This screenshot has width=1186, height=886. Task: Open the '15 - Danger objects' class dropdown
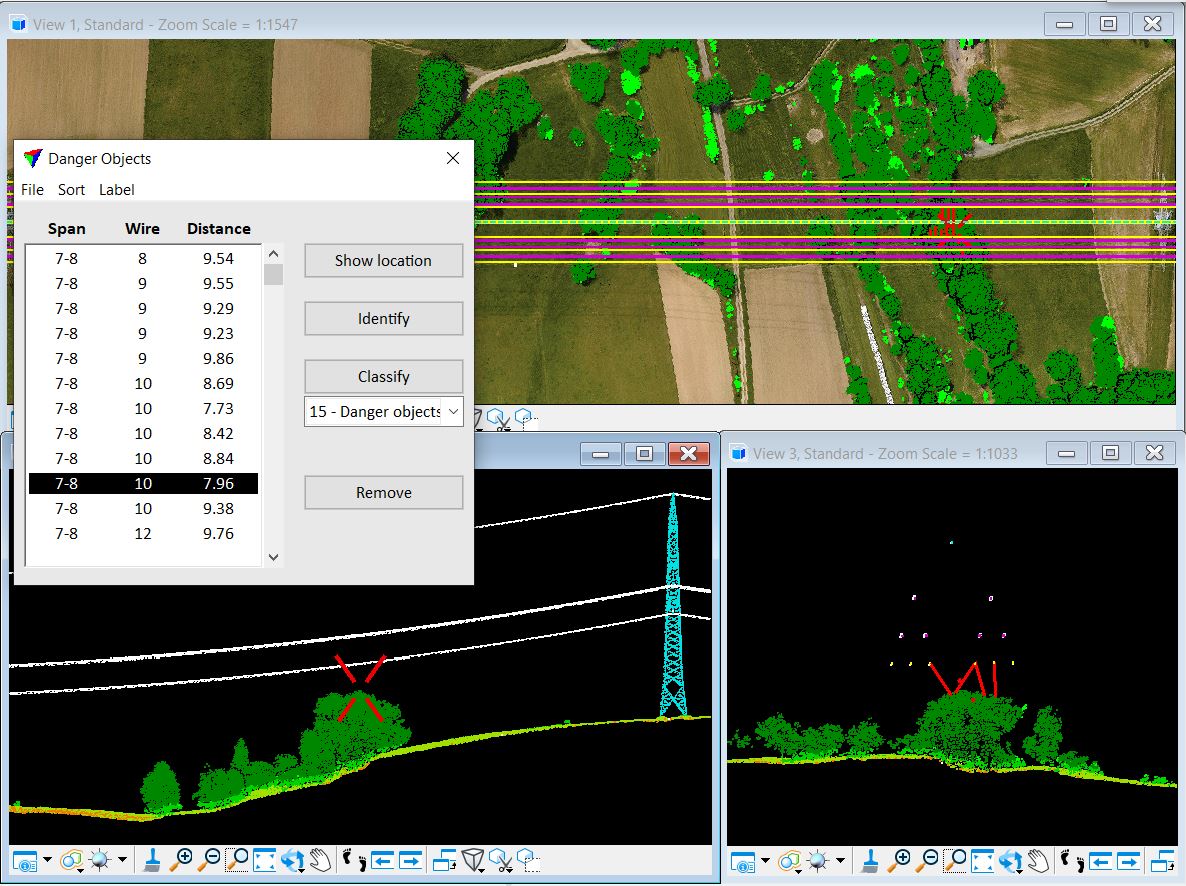452,411
